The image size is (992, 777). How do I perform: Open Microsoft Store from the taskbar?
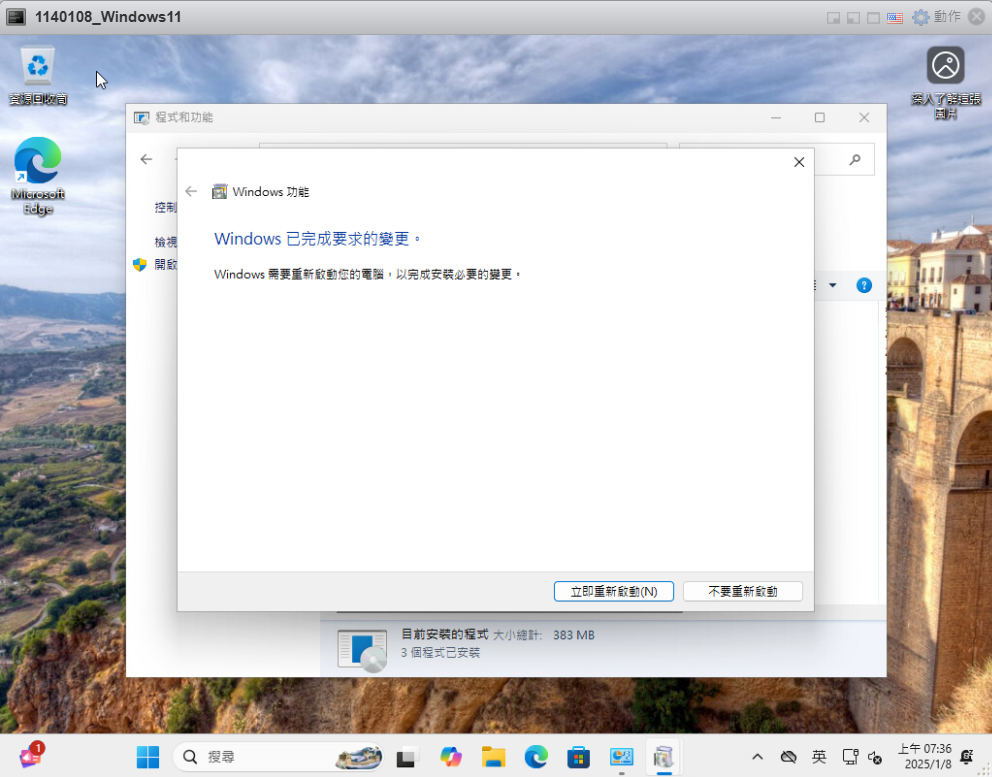[x=578, y=757]
